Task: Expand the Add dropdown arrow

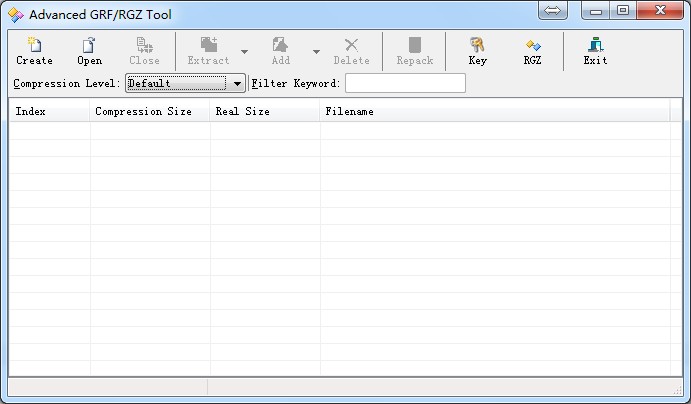Action: click(x=316, y=52)
